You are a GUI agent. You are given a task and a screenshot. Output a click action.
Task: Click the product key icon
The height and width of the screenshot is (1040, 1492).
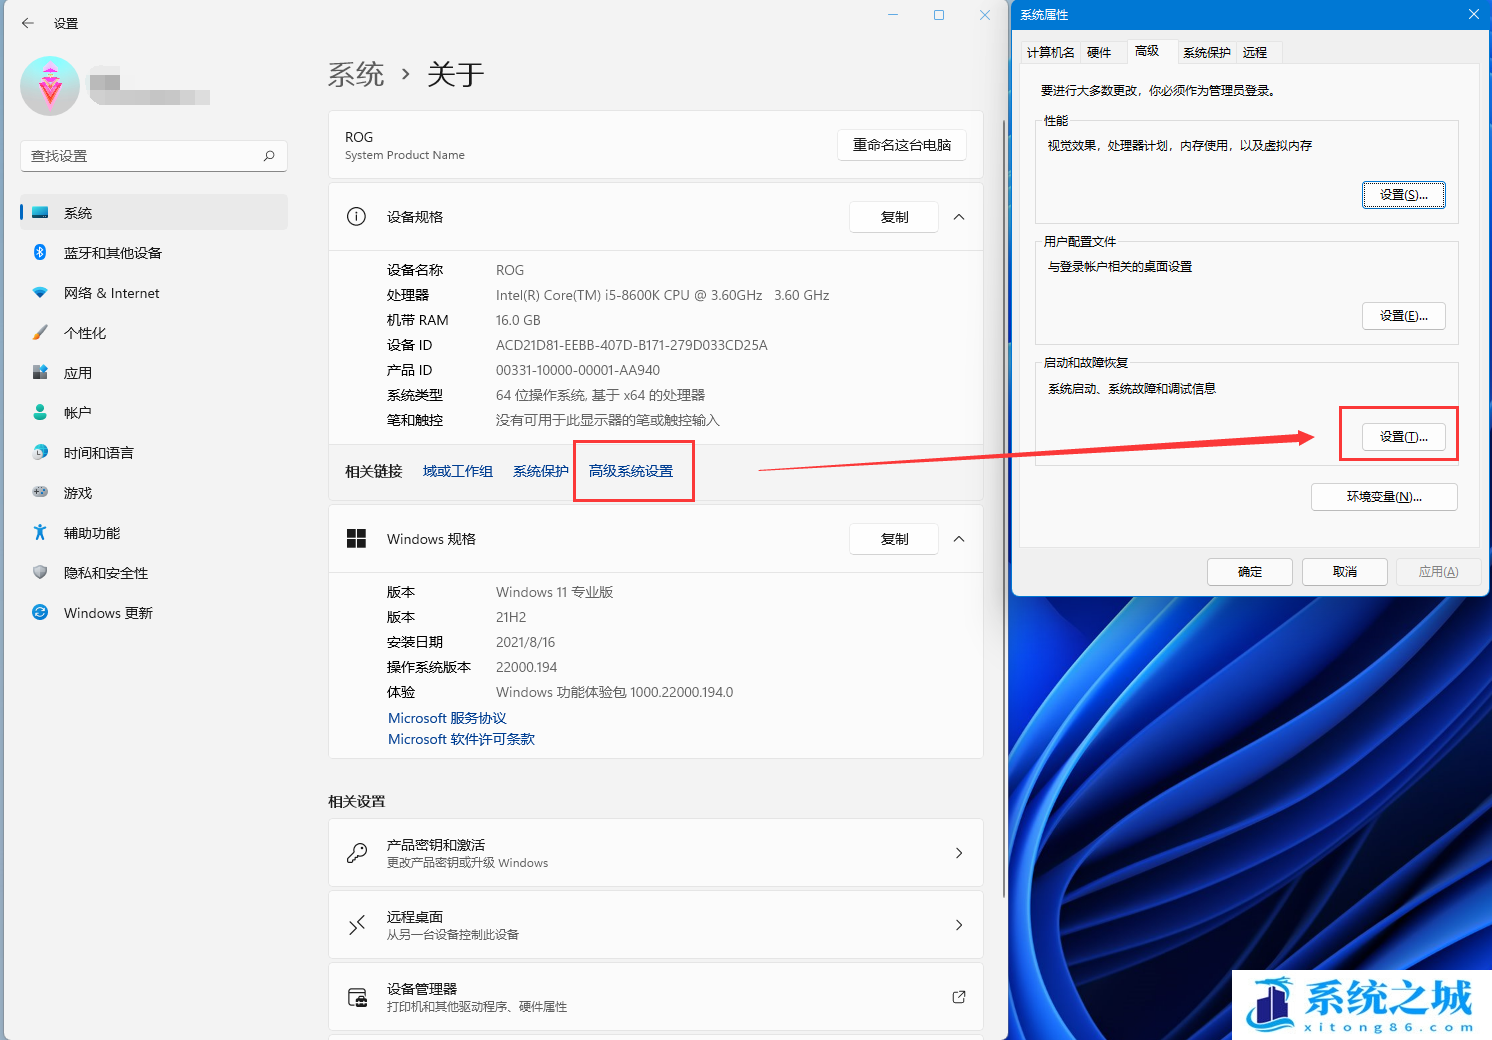357,853
